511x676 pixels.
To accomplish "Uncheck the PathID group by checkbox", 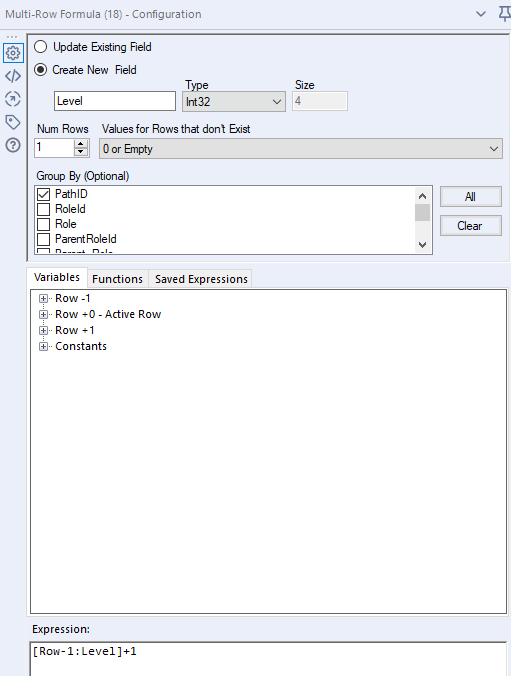I will 44,194.
